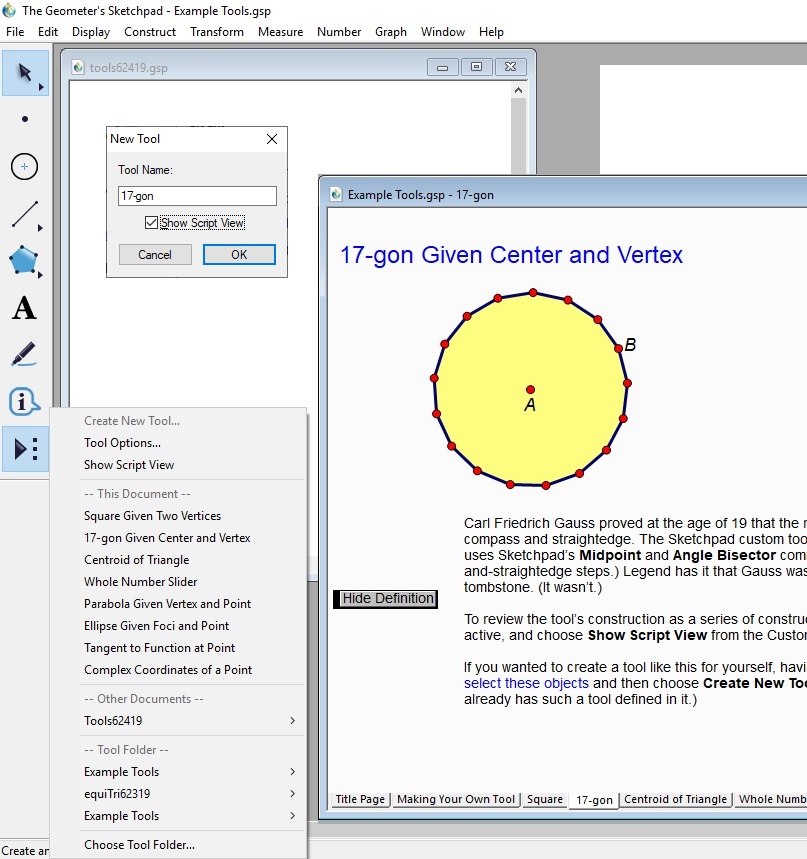Open the Display menu
This screenshot has width=807, height=859.
[91, 32]
